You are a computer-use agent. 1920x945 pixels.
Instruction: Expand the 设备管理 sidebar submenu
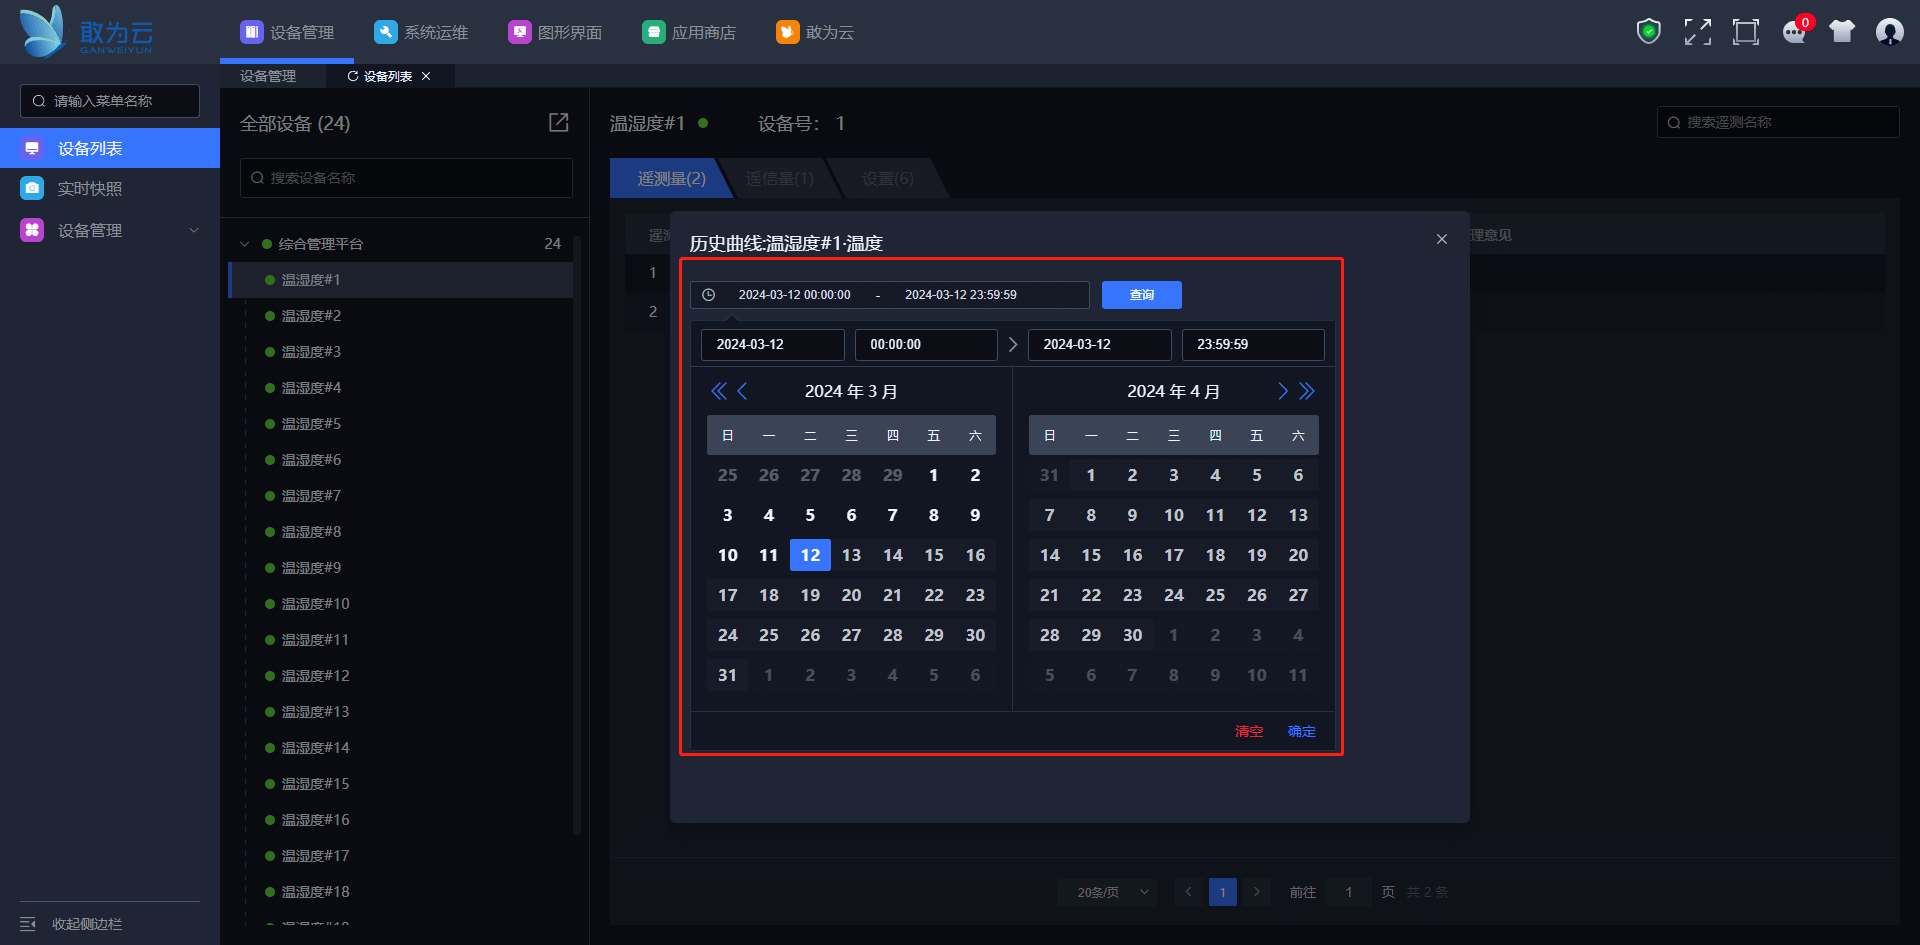point(194,230)
